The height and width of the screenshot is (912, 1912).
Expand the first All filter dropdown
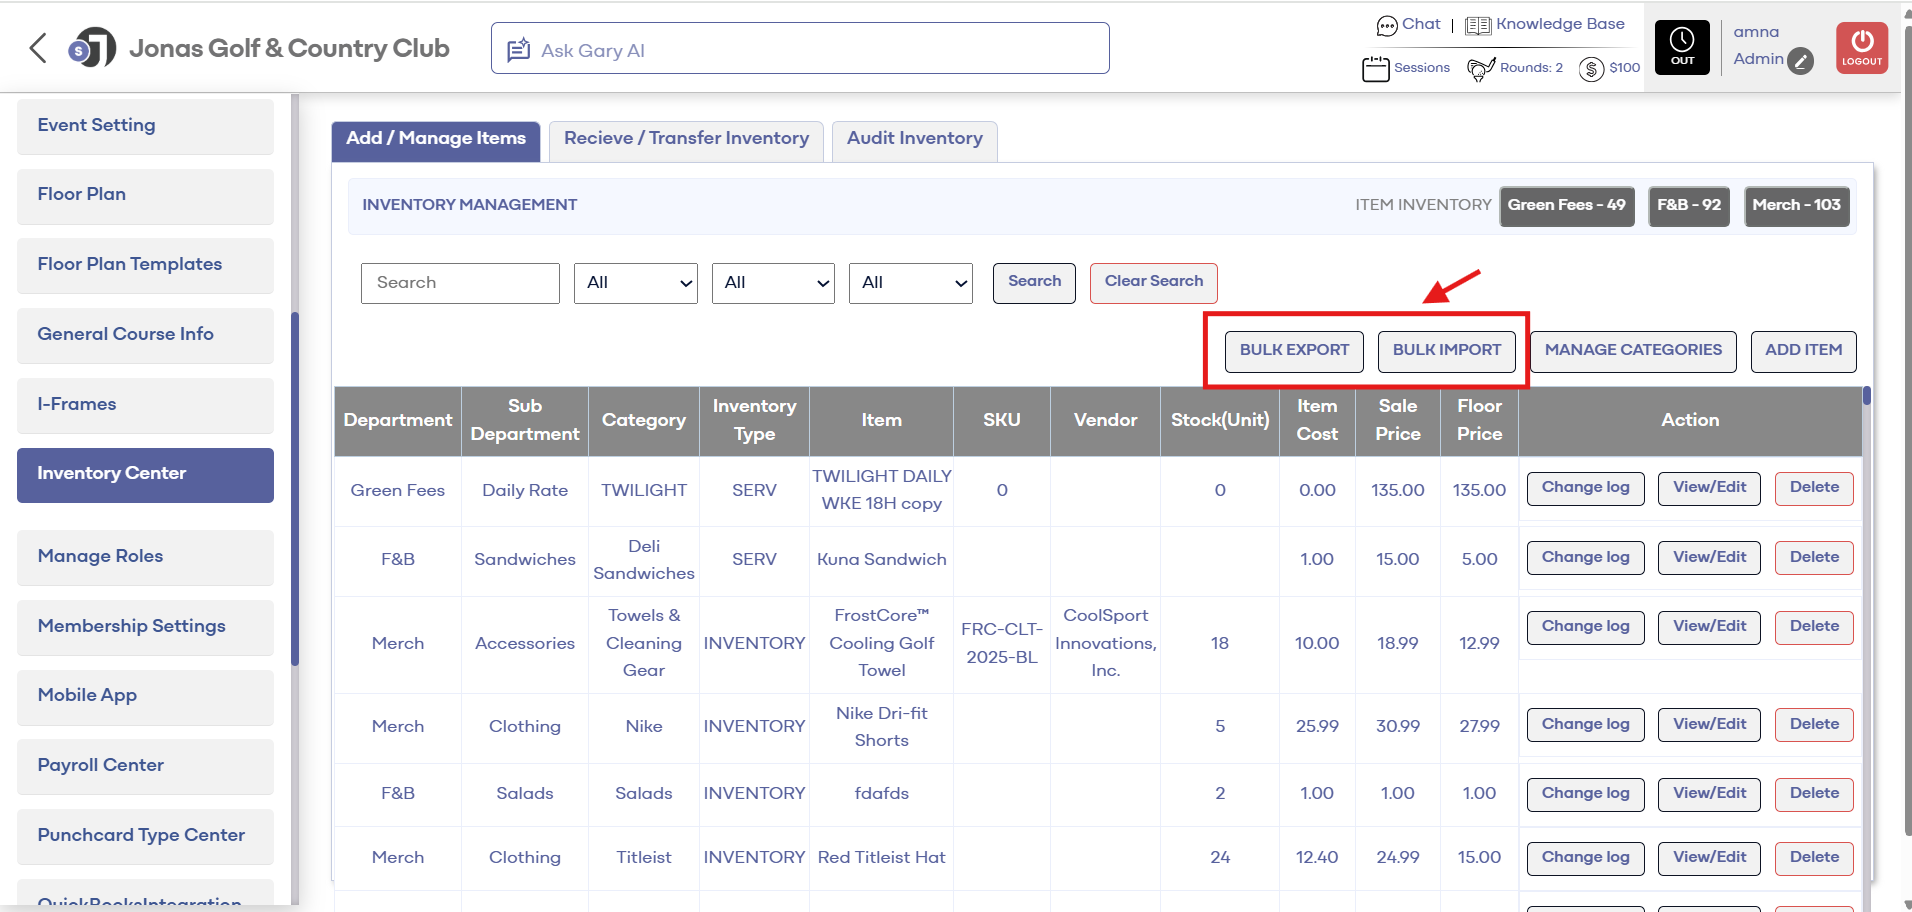[636, 283]
